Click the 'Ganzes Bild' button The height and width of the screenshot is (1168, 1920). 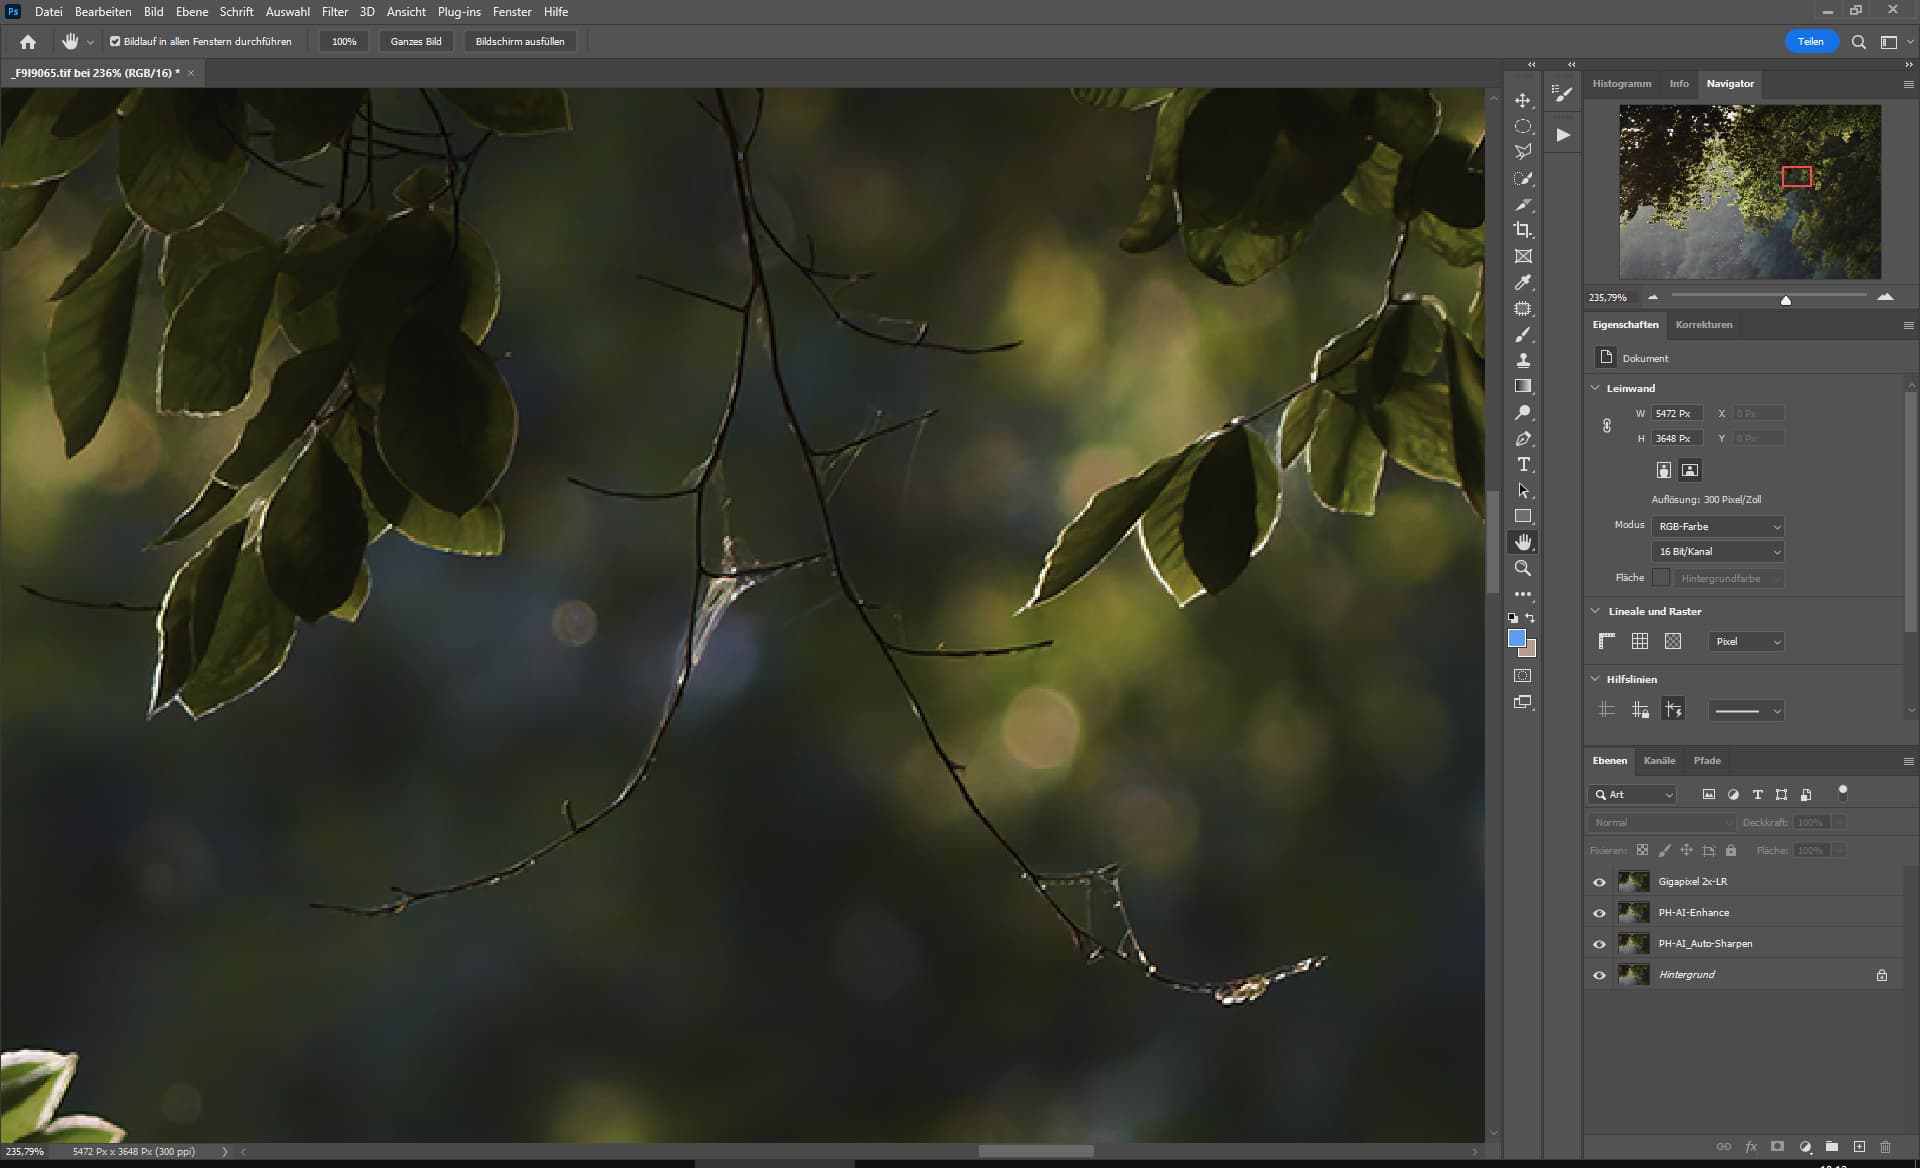click(416, 42)
